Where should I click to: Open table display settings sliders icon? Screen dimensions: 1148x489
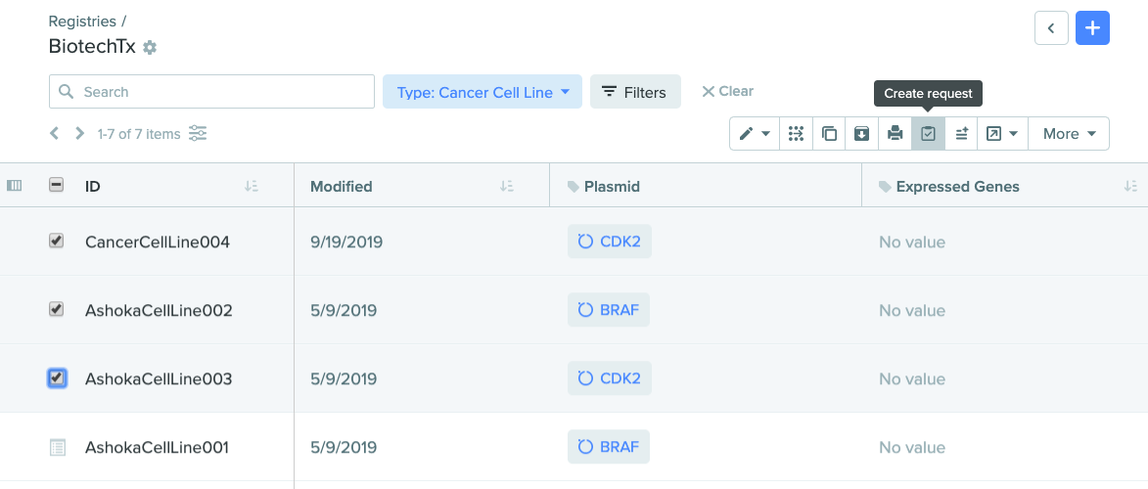198,133
